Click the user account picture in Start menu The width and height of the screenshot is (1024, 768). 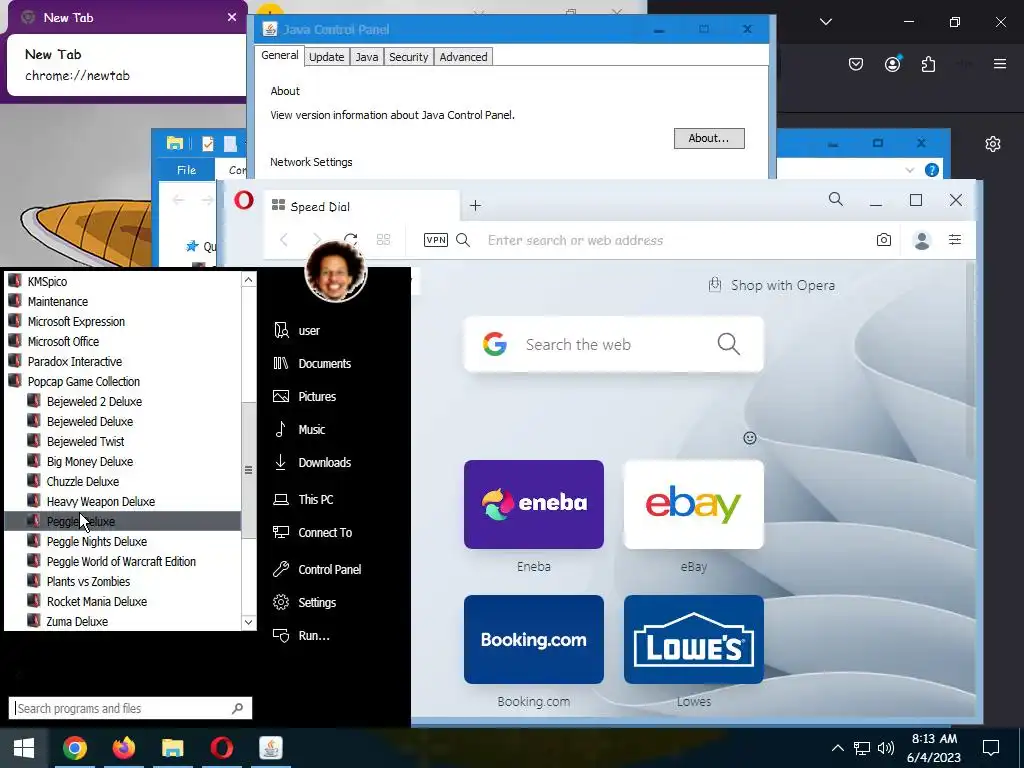click(x=336, y=270)
